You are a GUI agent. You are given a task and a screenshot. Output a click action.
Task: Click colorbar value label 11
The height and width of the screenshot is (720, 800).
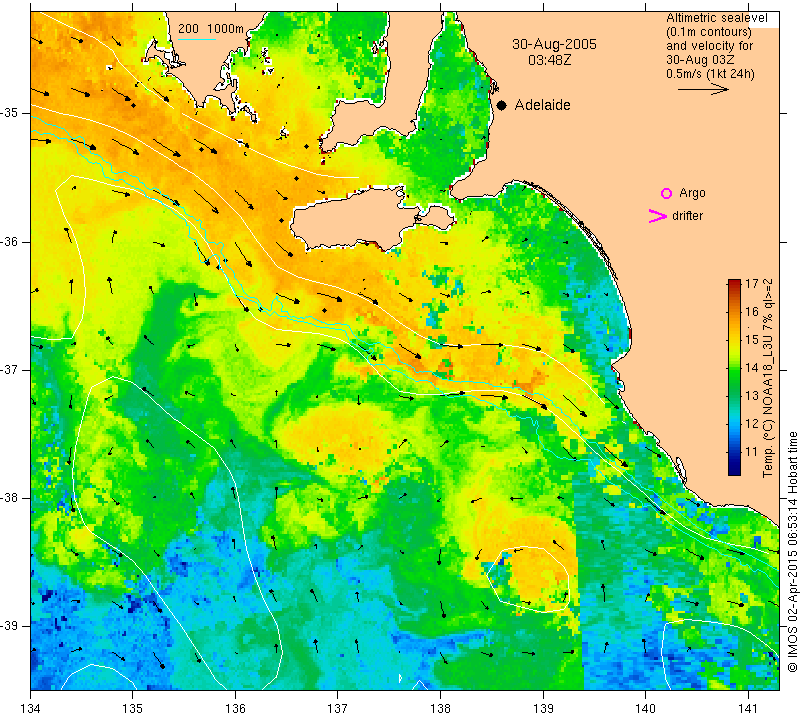(x=752, y=452)
